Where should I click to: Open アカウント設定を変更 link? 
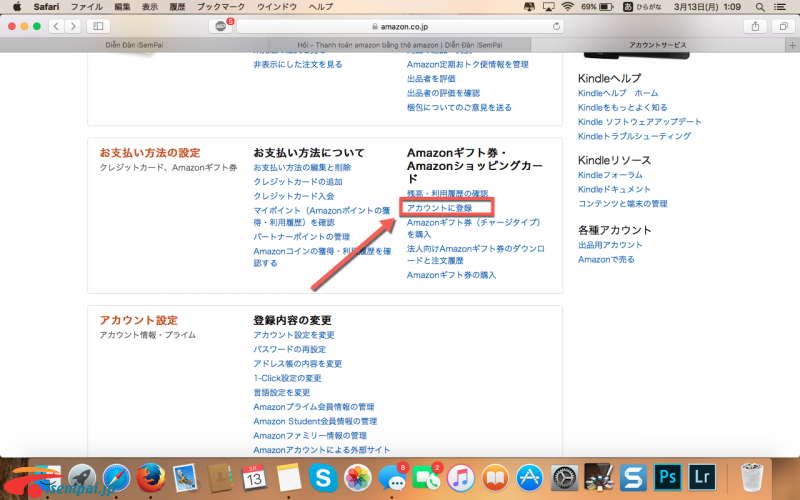click(x=294, y=335)
